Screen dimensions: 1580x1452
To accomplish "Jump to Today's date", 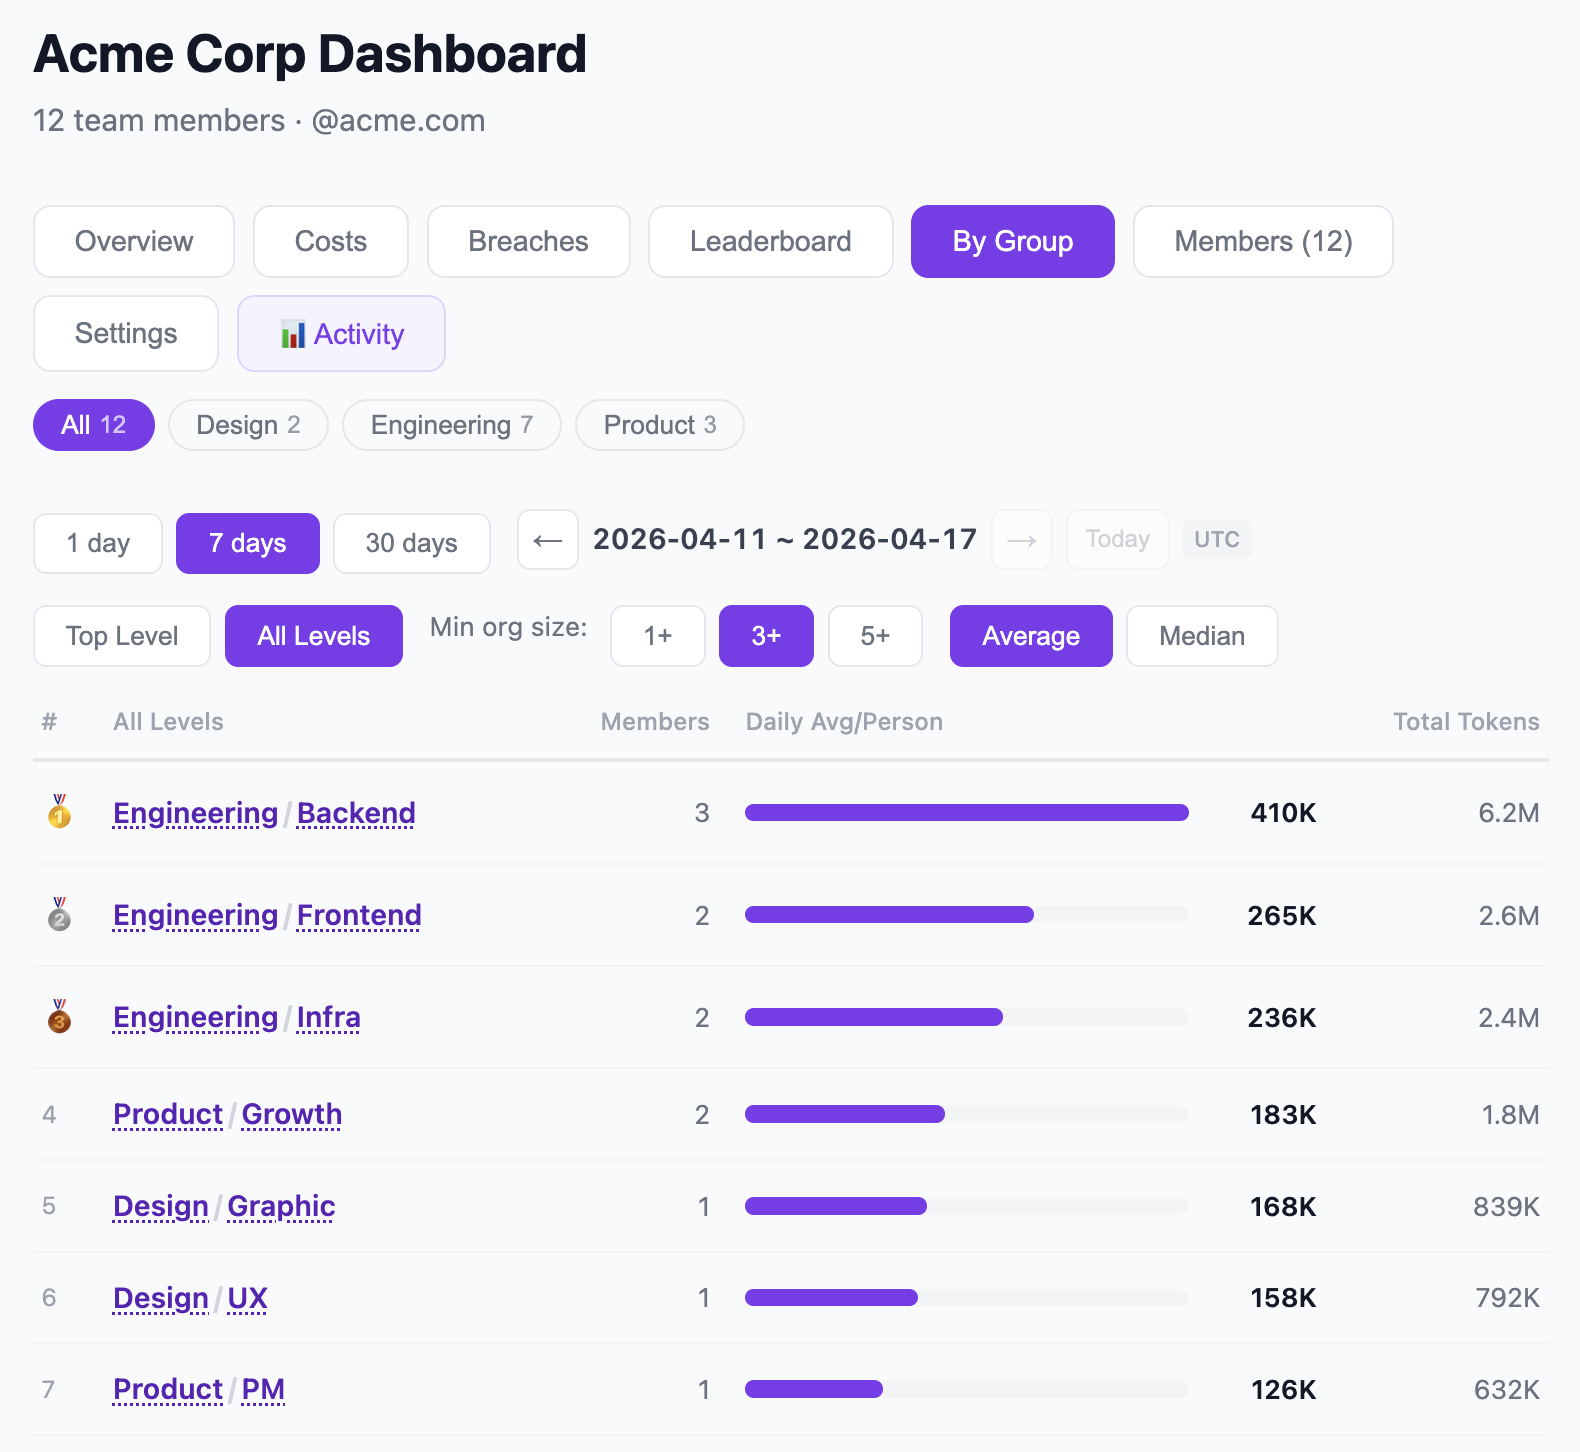I will click(x=1117, y=540).
